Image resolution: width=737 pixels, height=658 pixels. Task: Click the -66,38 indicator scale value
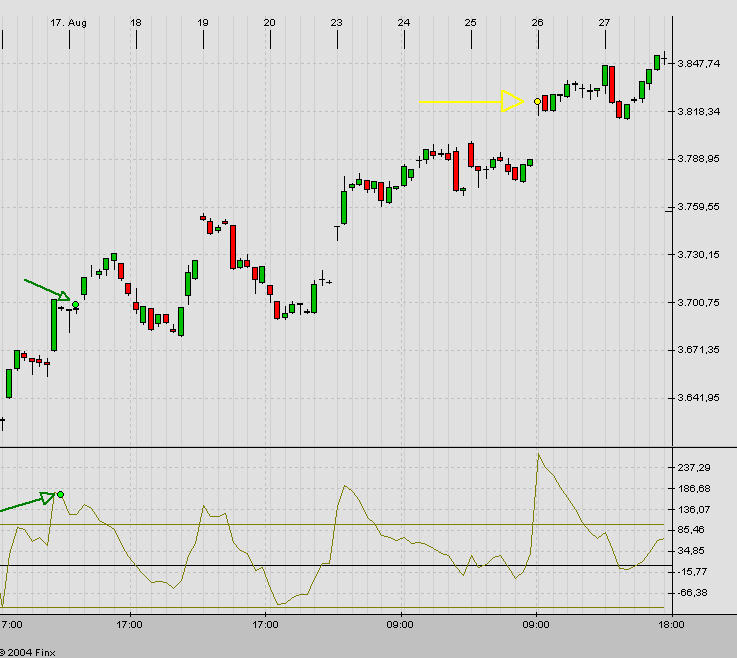click(x=692, y=593)
